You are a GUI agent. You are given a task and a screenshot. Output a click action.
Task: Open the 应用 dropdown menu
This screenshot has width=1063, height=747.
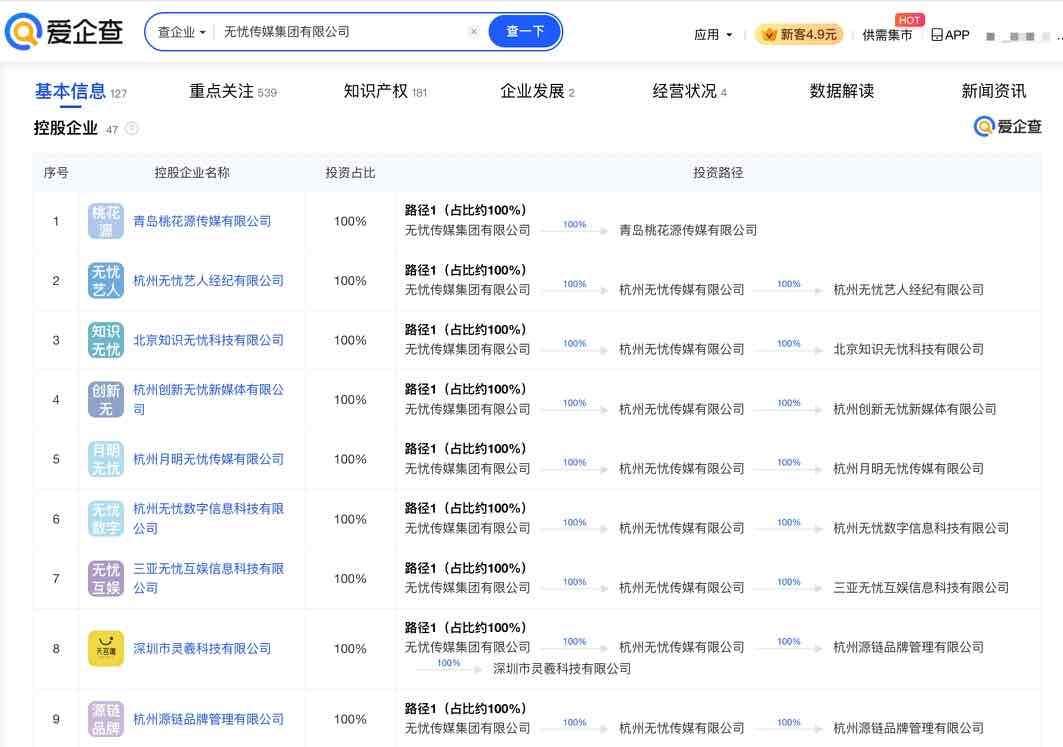pyautogui.click(x=713, y=34)
